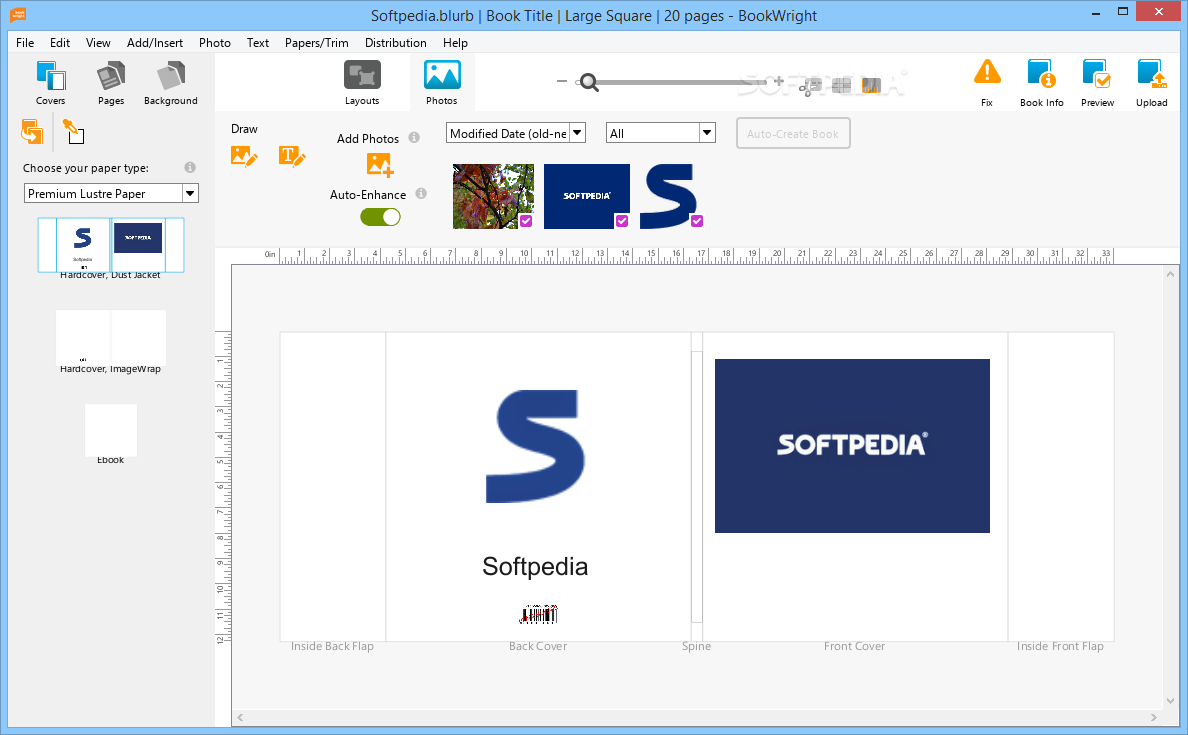This screenshot has width=1188, height=735.
Task: Open the Add/Insert menu
Action: [155, 42]
